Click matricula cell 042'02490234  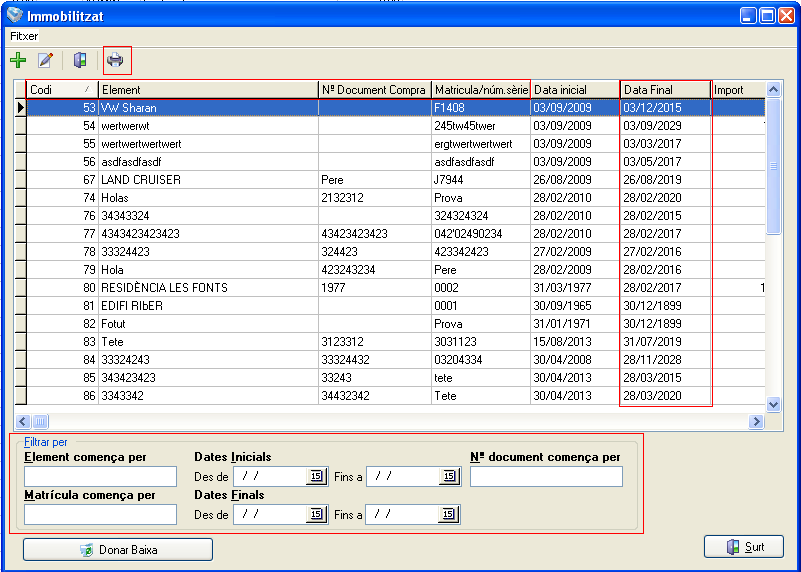[481, 233]
